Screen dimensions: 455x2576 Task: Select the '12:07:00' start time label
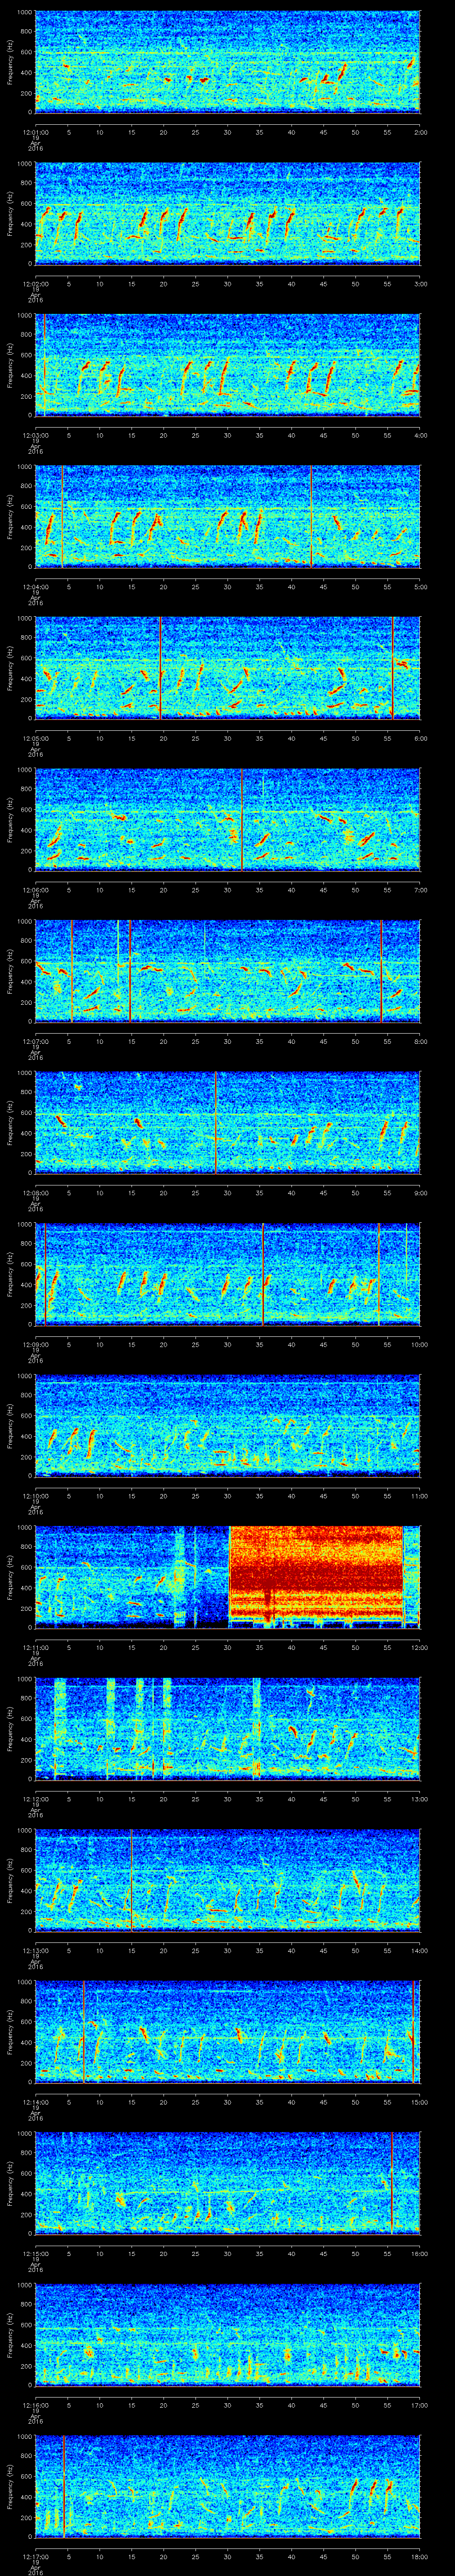[36, 1041]
